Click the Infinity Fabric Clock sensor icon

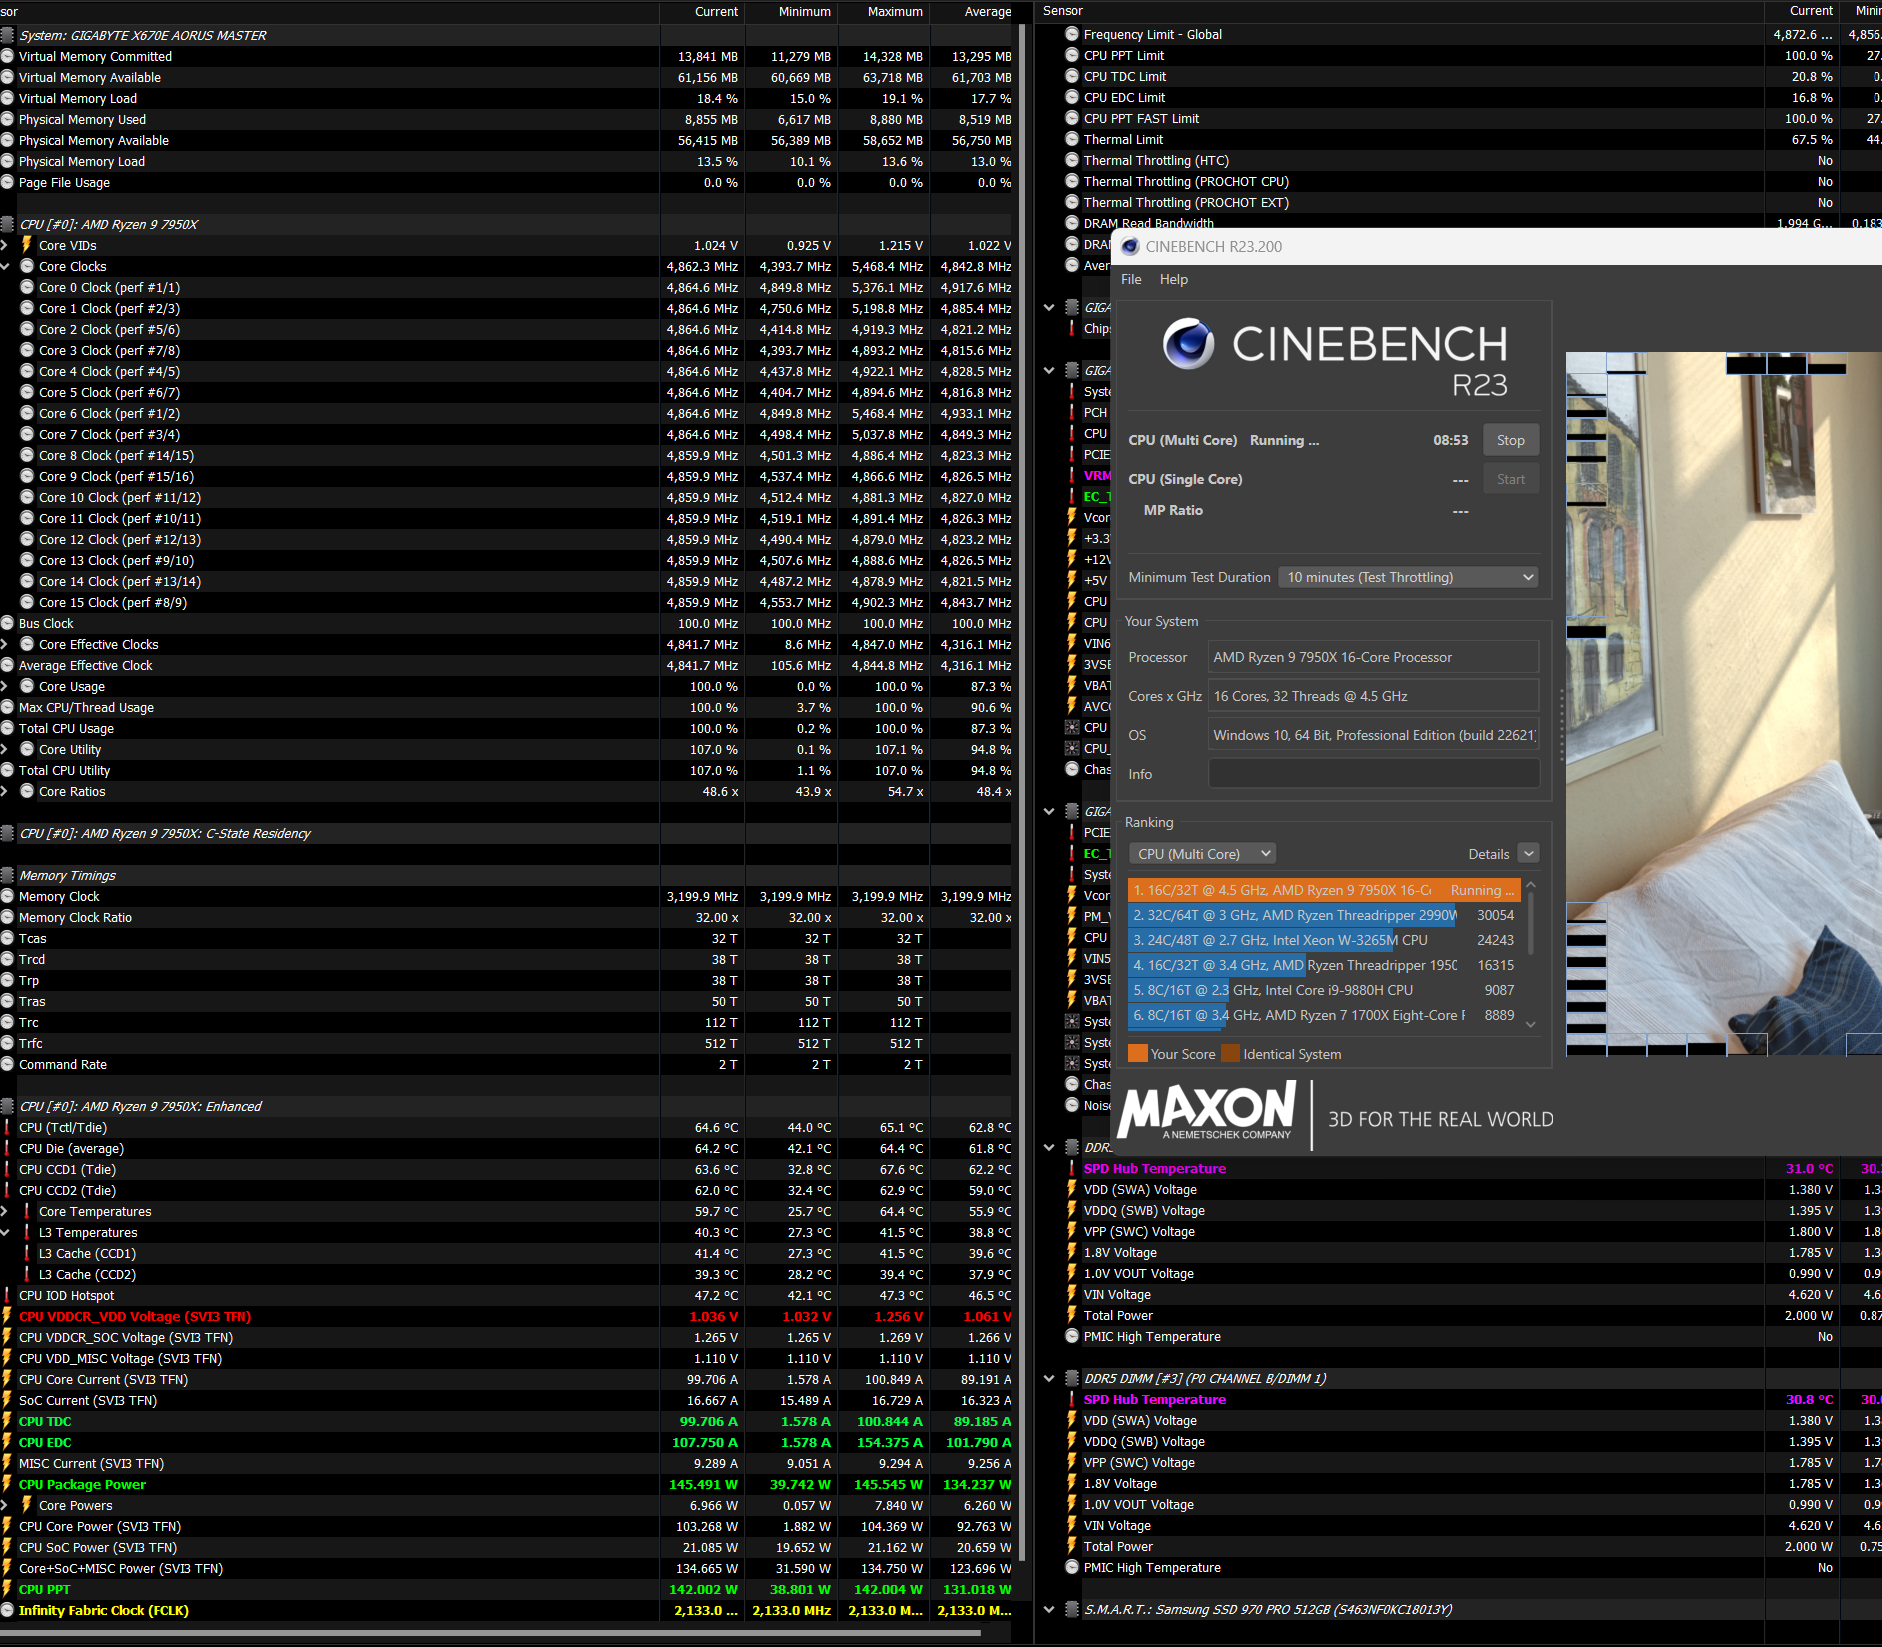tap(8, 1611)
